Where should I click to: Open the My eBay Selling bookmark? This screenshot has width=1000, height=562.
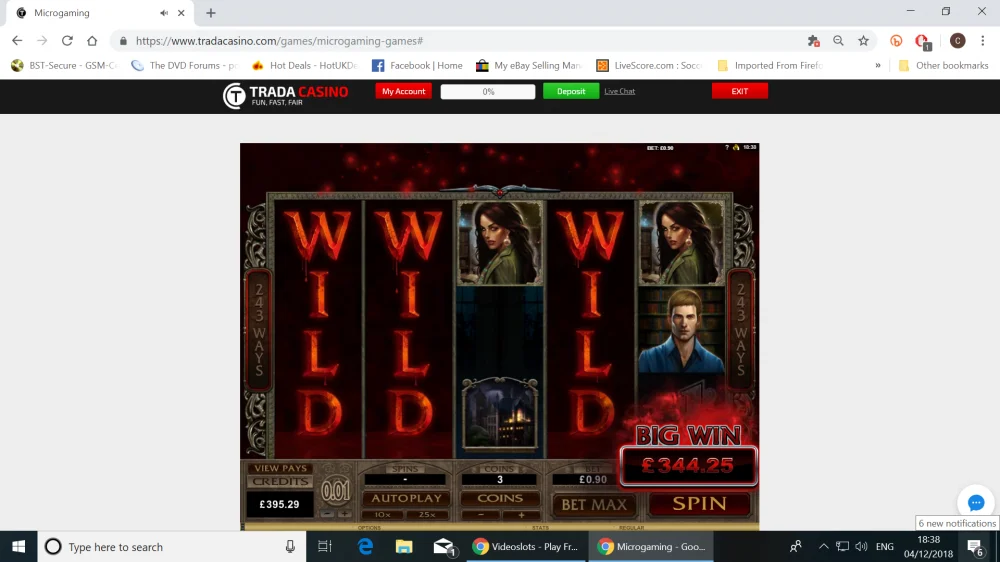[x=529, y=65]
